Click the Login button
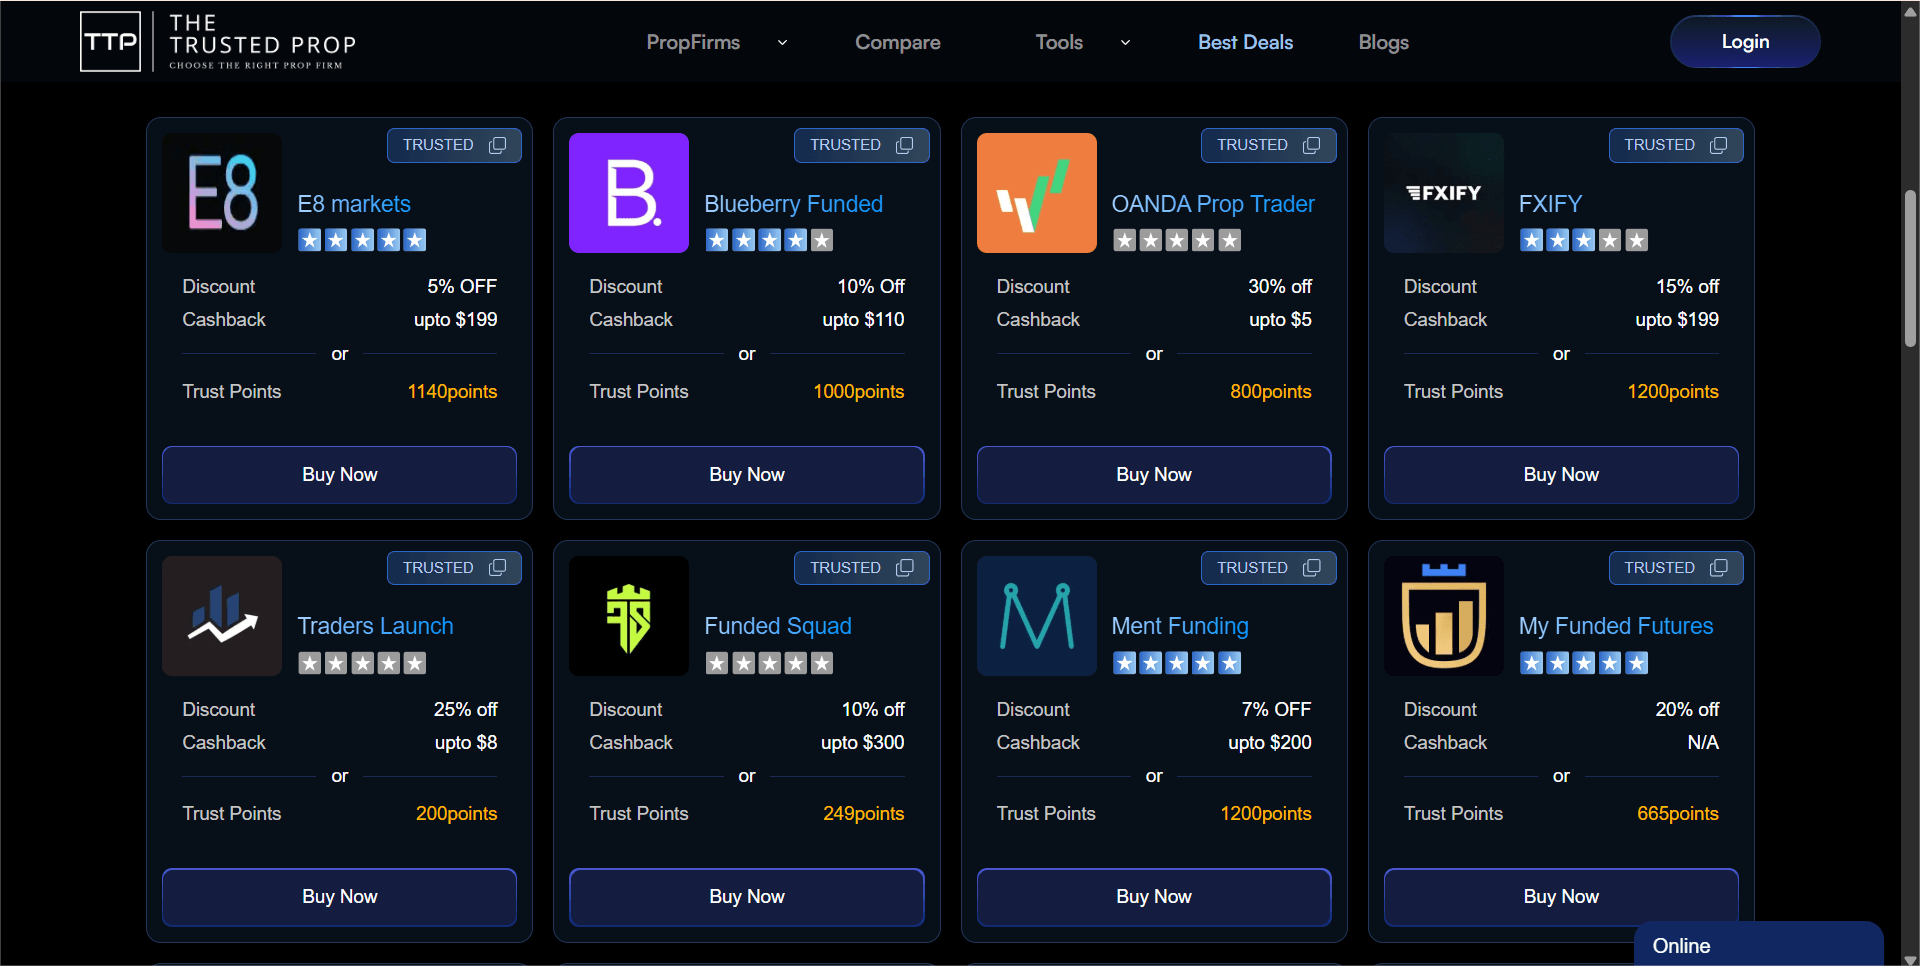This screenshot has height=966, width=1920. pos(1745,42)
